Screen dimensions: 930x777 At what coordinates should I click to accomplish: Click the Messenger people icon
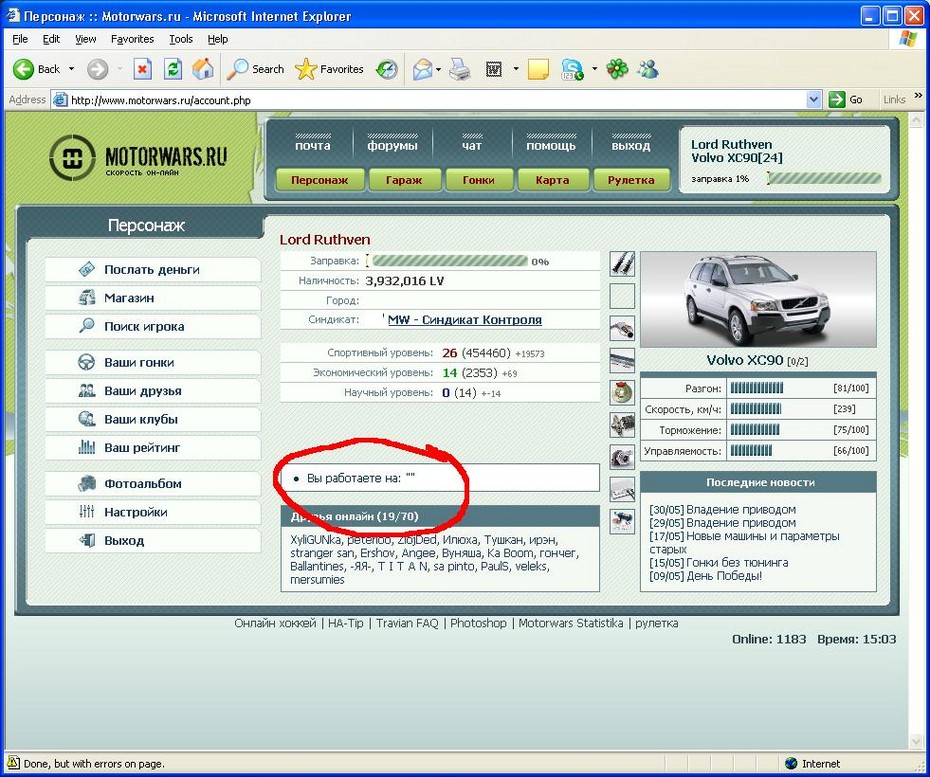pyautogui.click(x=648, y=69)
